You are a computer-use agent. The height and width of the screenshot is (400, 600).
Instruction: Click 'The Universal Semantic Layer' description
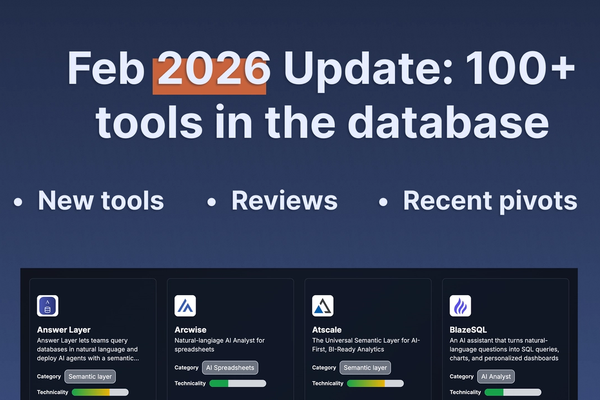[366, 344]
